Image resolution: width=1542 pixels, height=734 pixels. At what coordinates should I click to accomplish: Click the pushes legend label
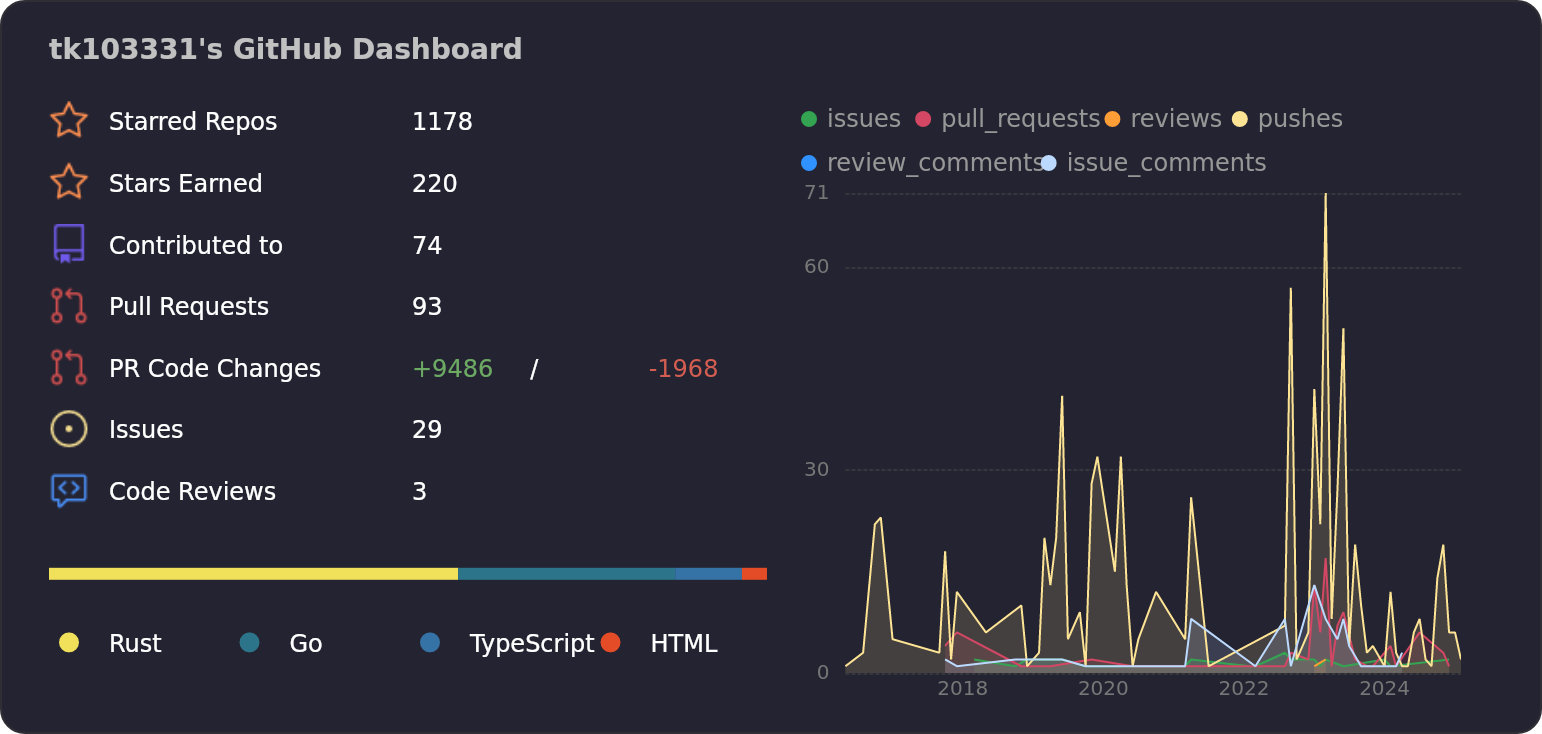pyautogui.click(x=1300, y=120)
